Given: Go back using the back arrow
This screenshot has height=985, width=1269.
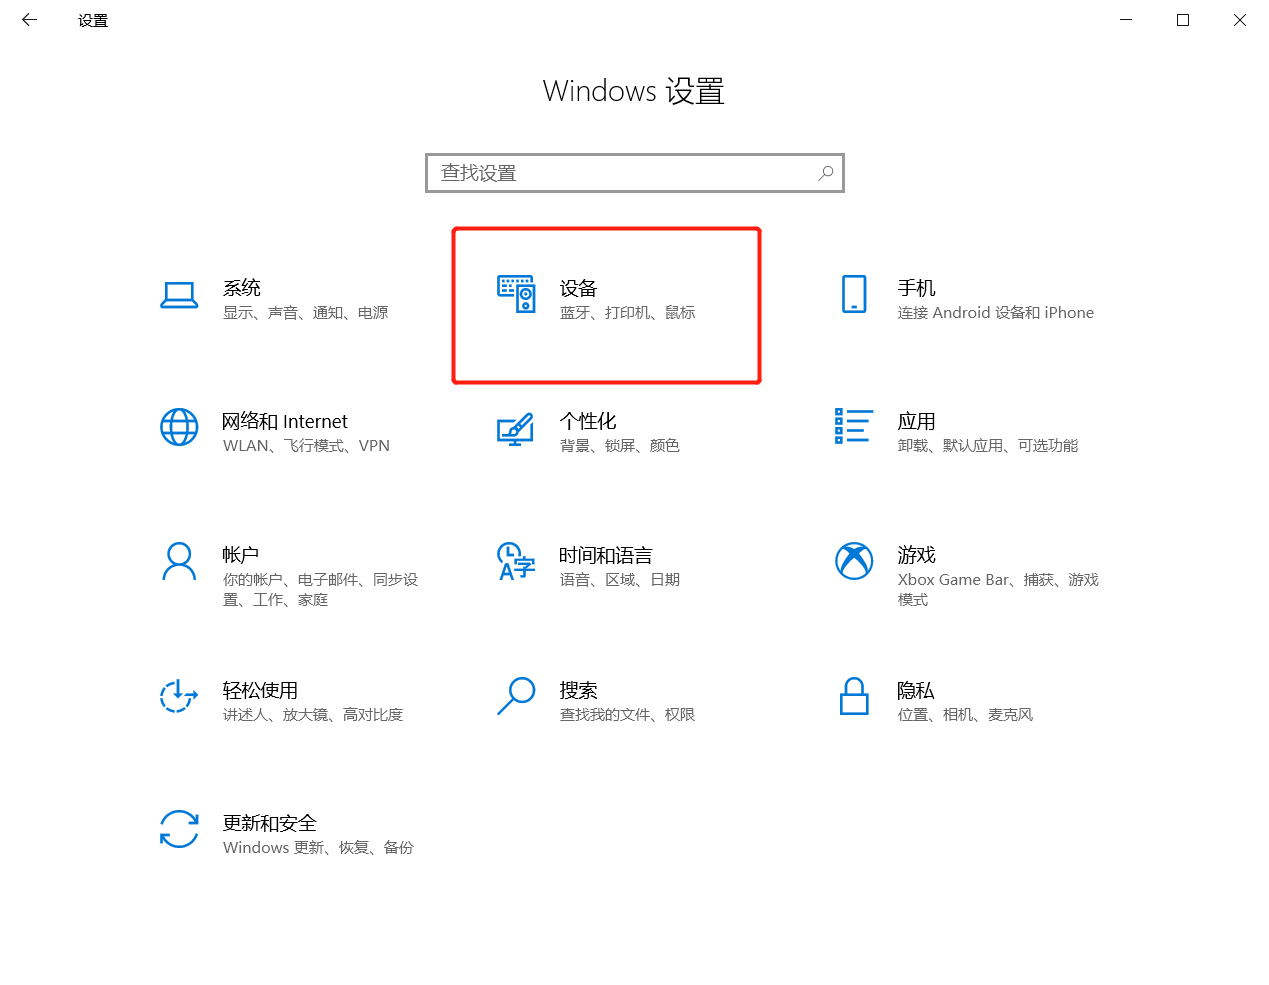Looking at the screenshot, I should click(29, 20).
